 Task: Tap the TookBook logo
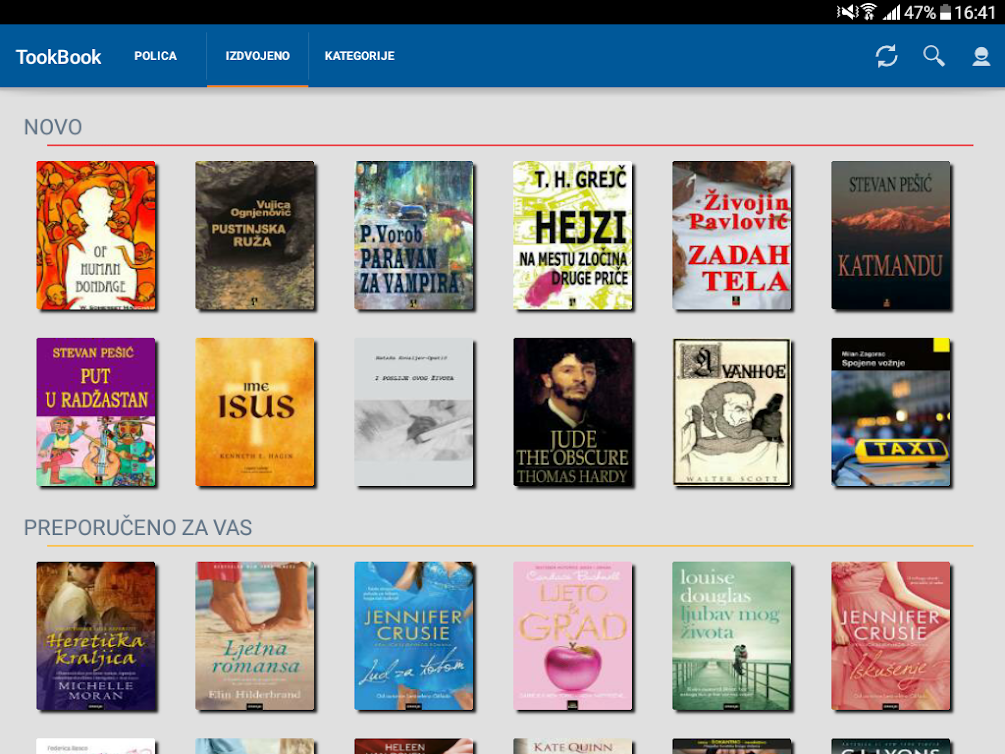click(58, 56)
